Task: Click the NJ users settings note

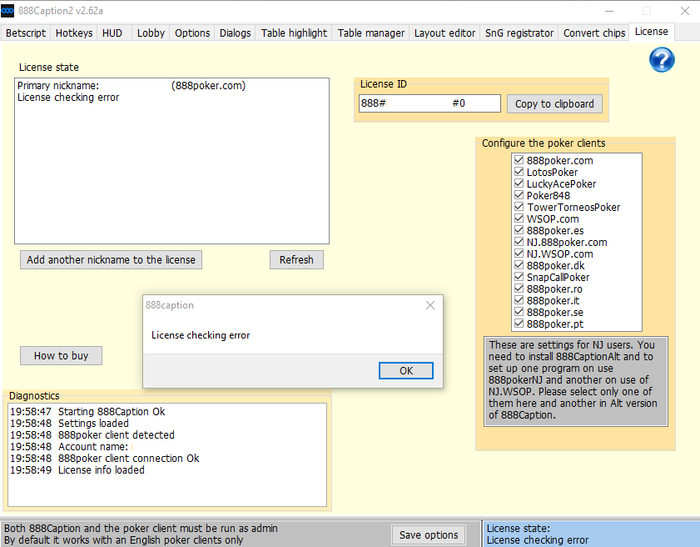Action: point(576,381)
